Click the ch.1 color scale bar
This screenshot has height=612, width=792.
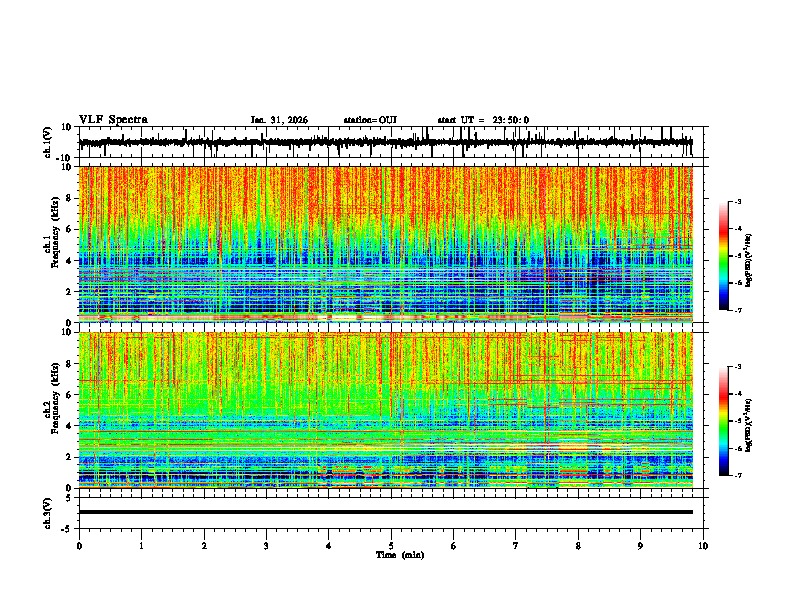click(724, 256)
